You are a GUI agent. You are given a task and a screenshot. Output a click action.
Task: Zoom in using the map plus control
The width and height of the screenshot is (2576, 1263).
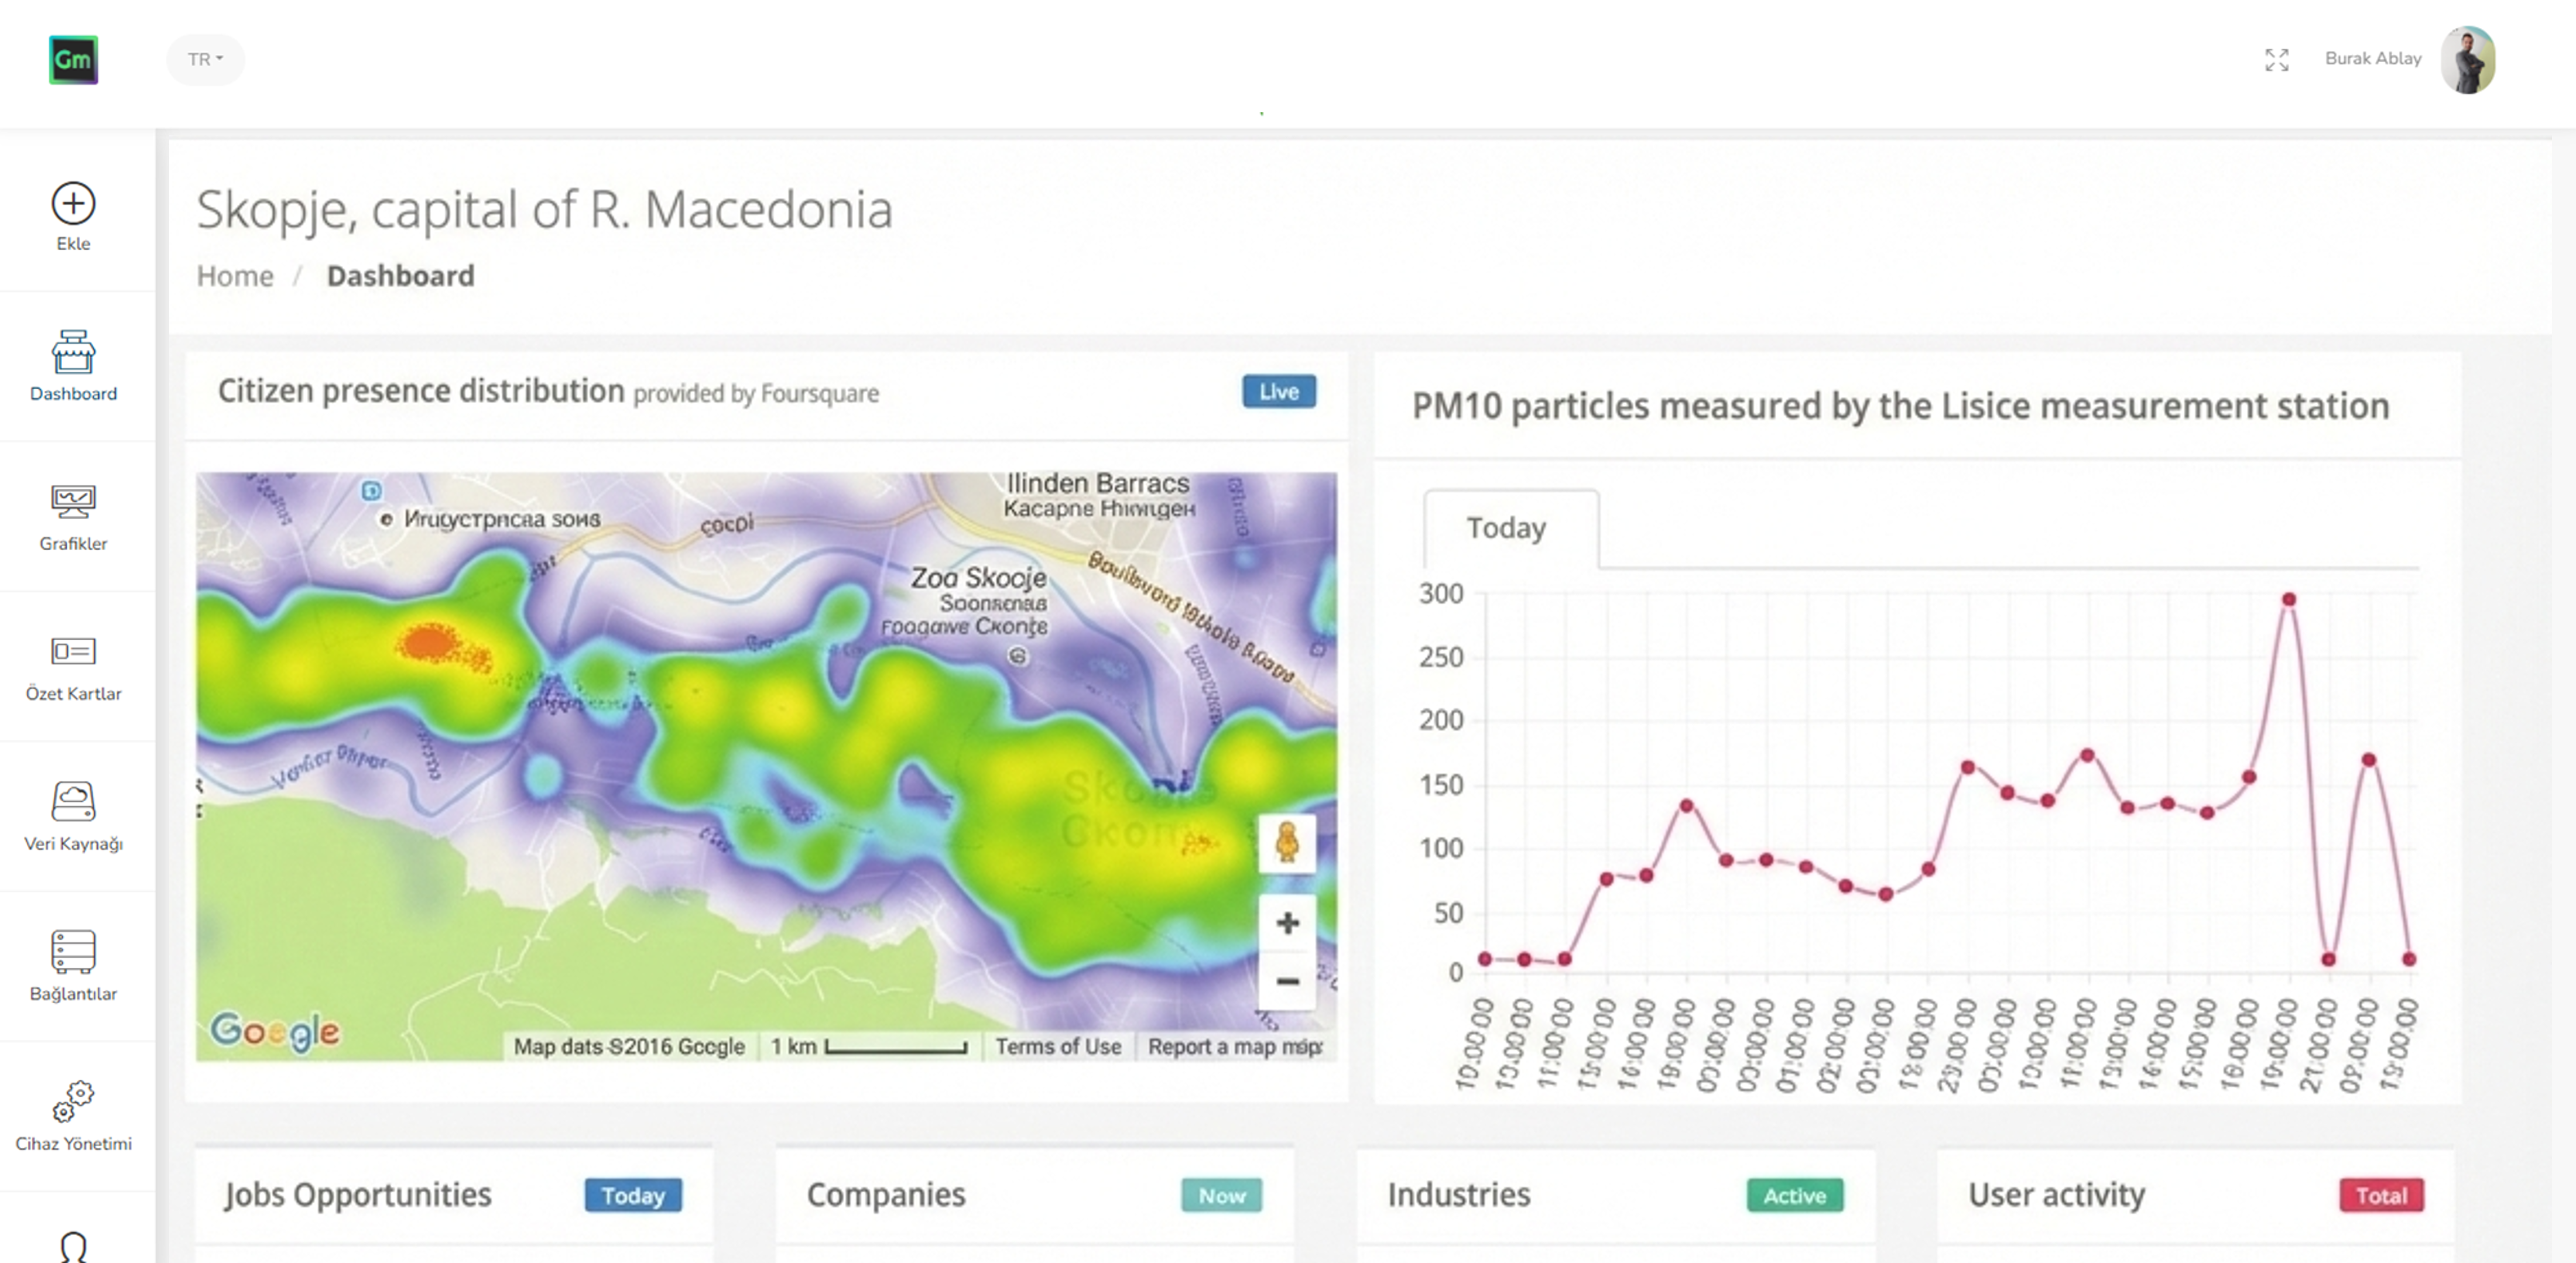(1287, 922)
